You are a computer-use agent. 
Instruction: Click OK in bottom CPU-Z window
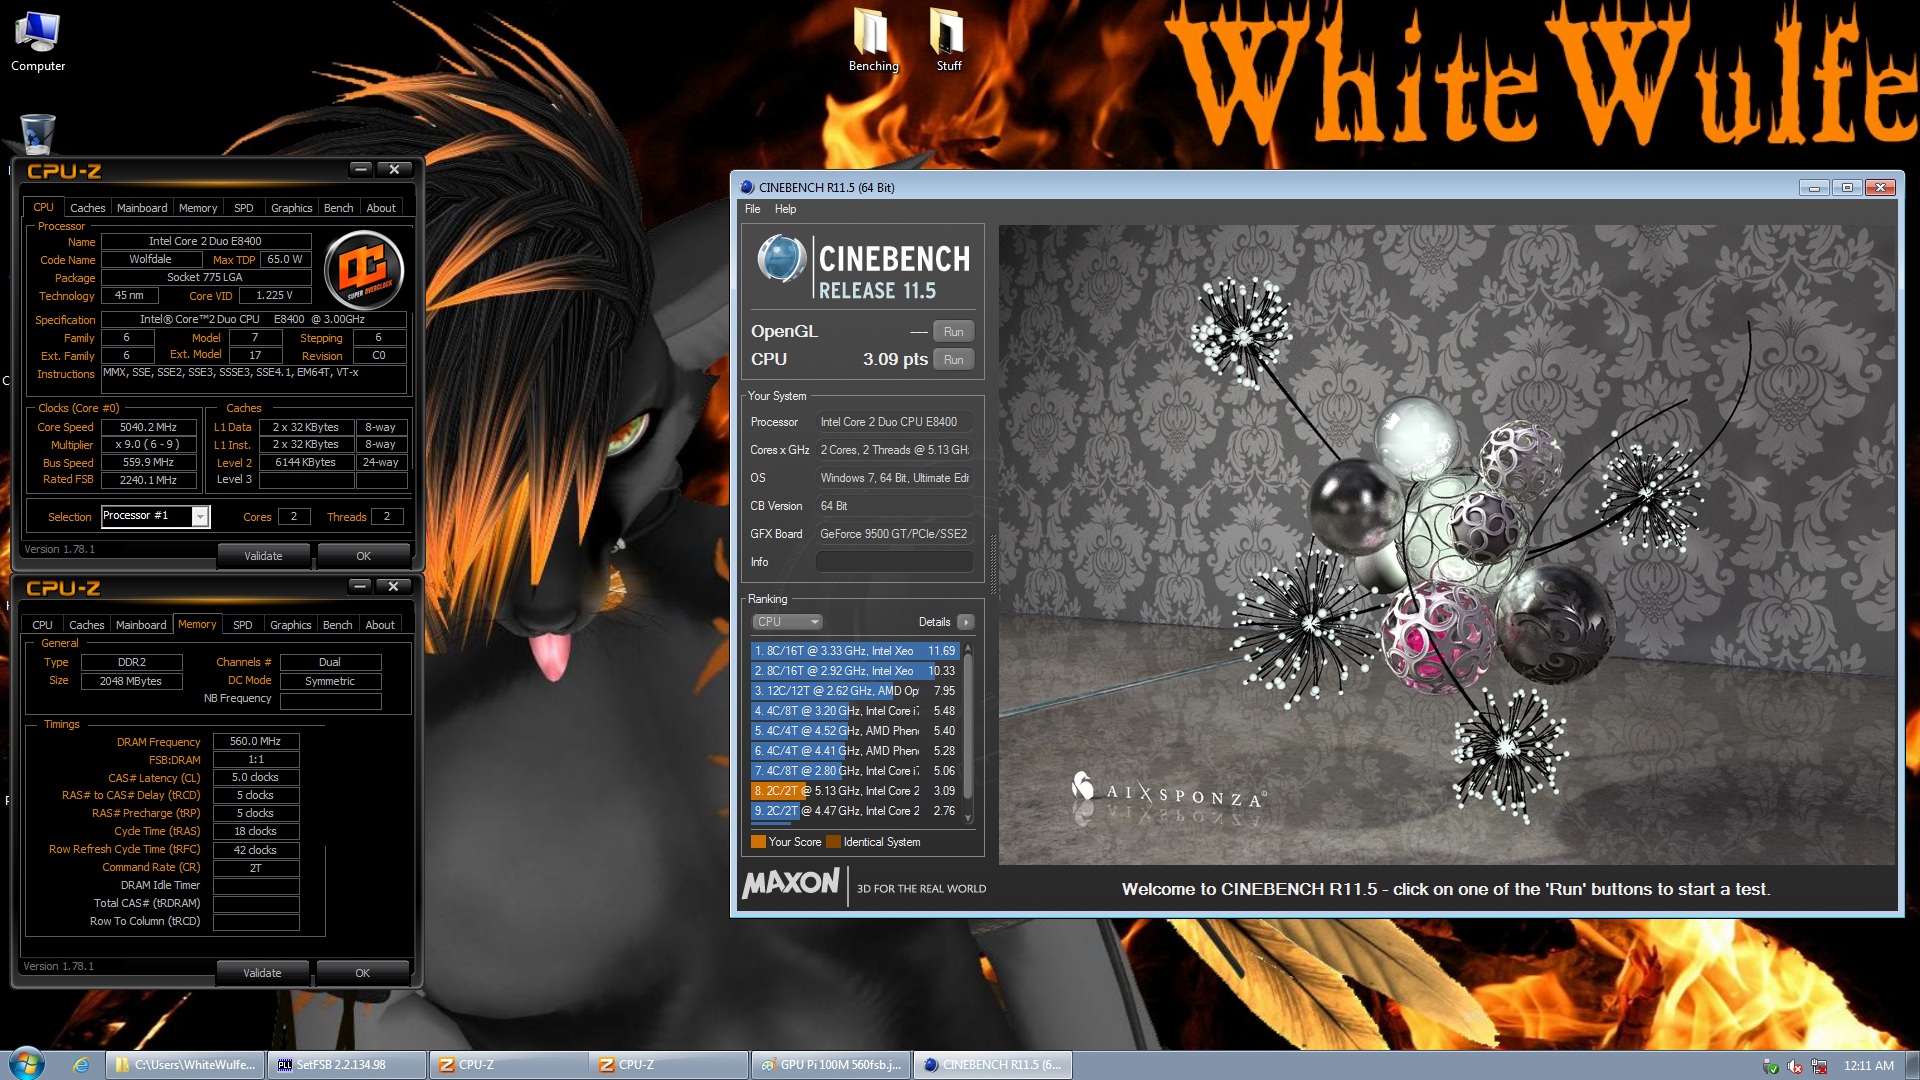click(362, 973)
